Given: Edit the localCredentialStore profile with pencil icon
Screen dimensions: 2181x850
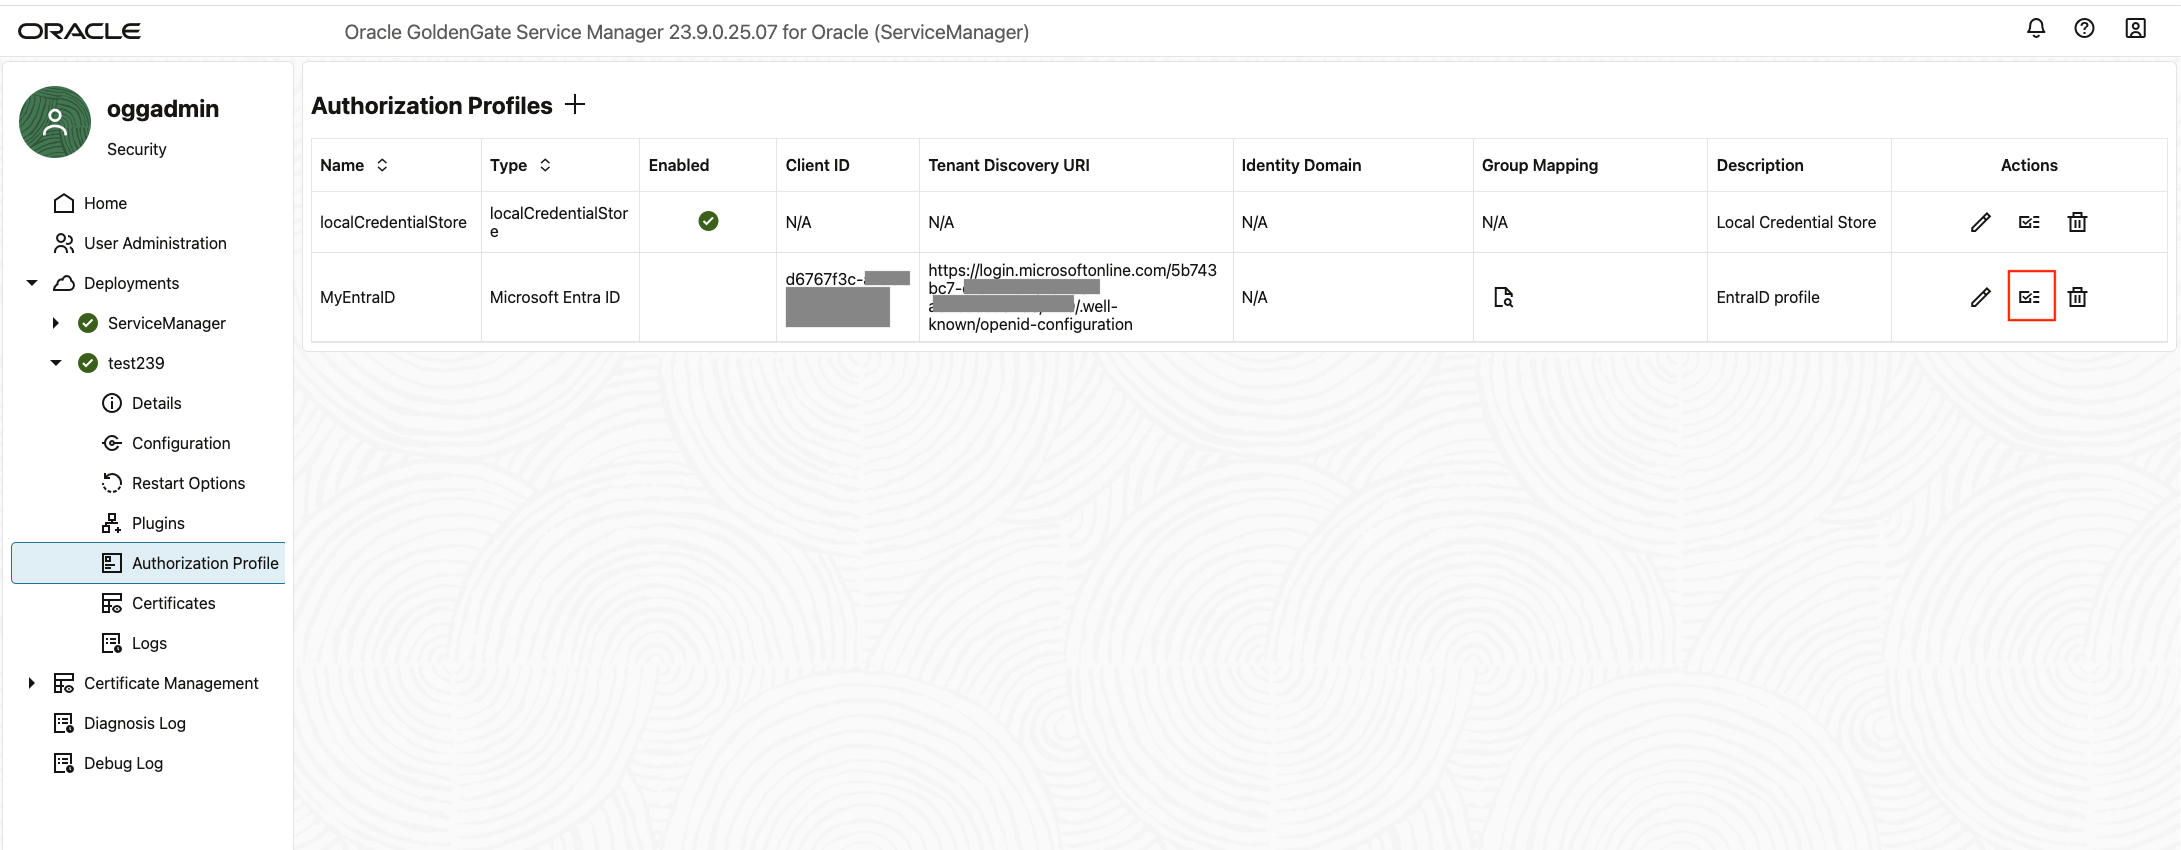Looking at the screenshot, I should coord(1980,222).
